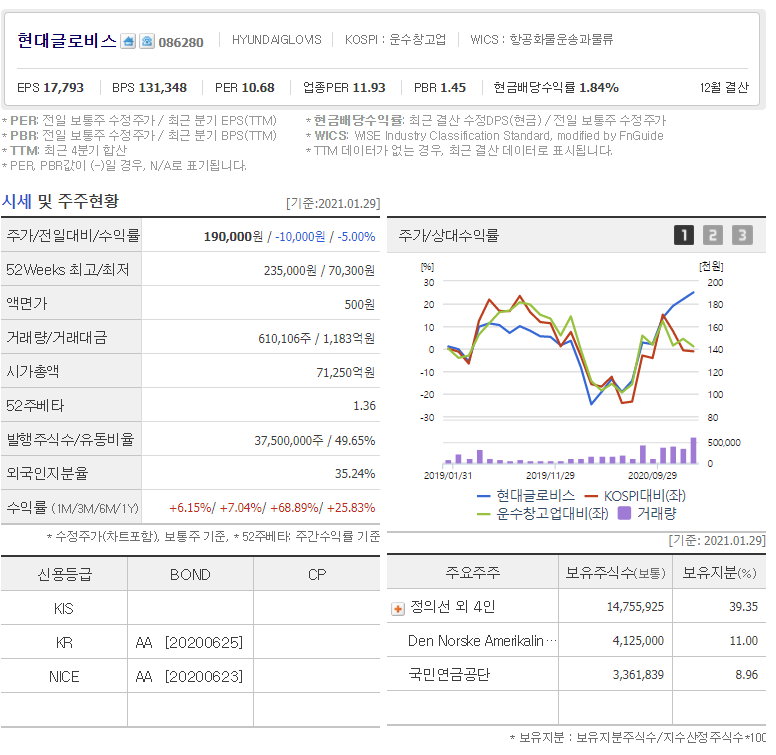
Task: Select the 1.36 beta value
Action: click(x=364, y=406)
